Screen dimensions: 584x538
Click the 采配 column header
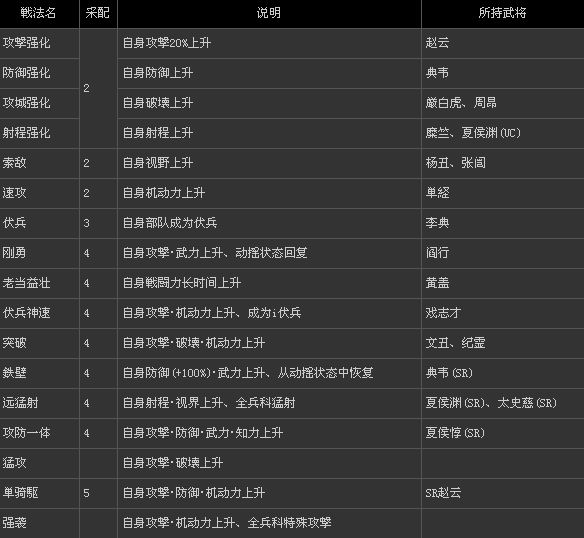point(98,13)
